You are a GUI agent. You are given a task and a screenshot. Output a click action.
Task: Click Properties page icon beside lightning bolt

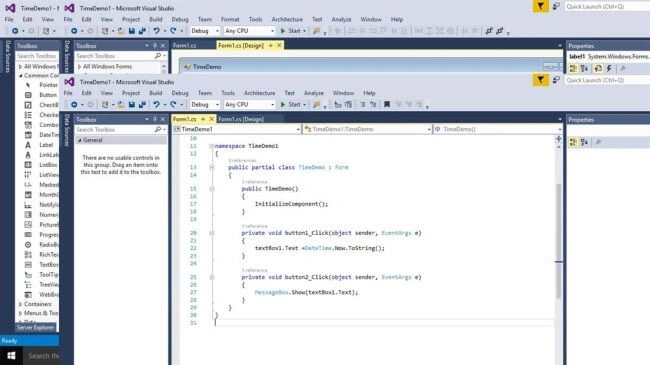pos(598,68)
